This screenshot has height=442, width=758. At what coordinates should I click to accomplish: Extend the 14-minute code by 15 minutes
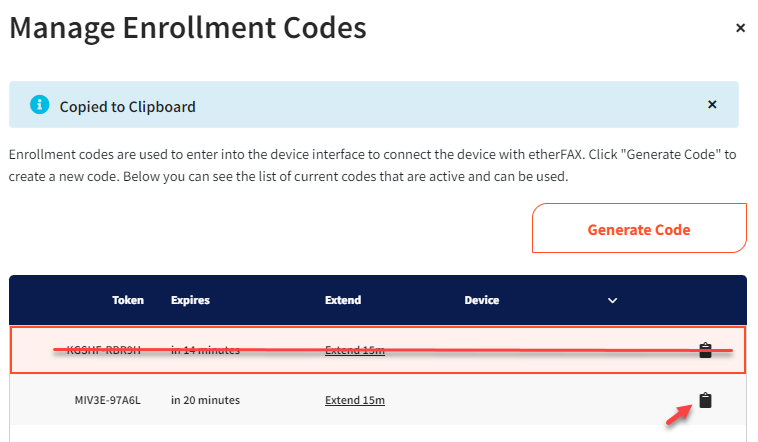tap(355, 350)
